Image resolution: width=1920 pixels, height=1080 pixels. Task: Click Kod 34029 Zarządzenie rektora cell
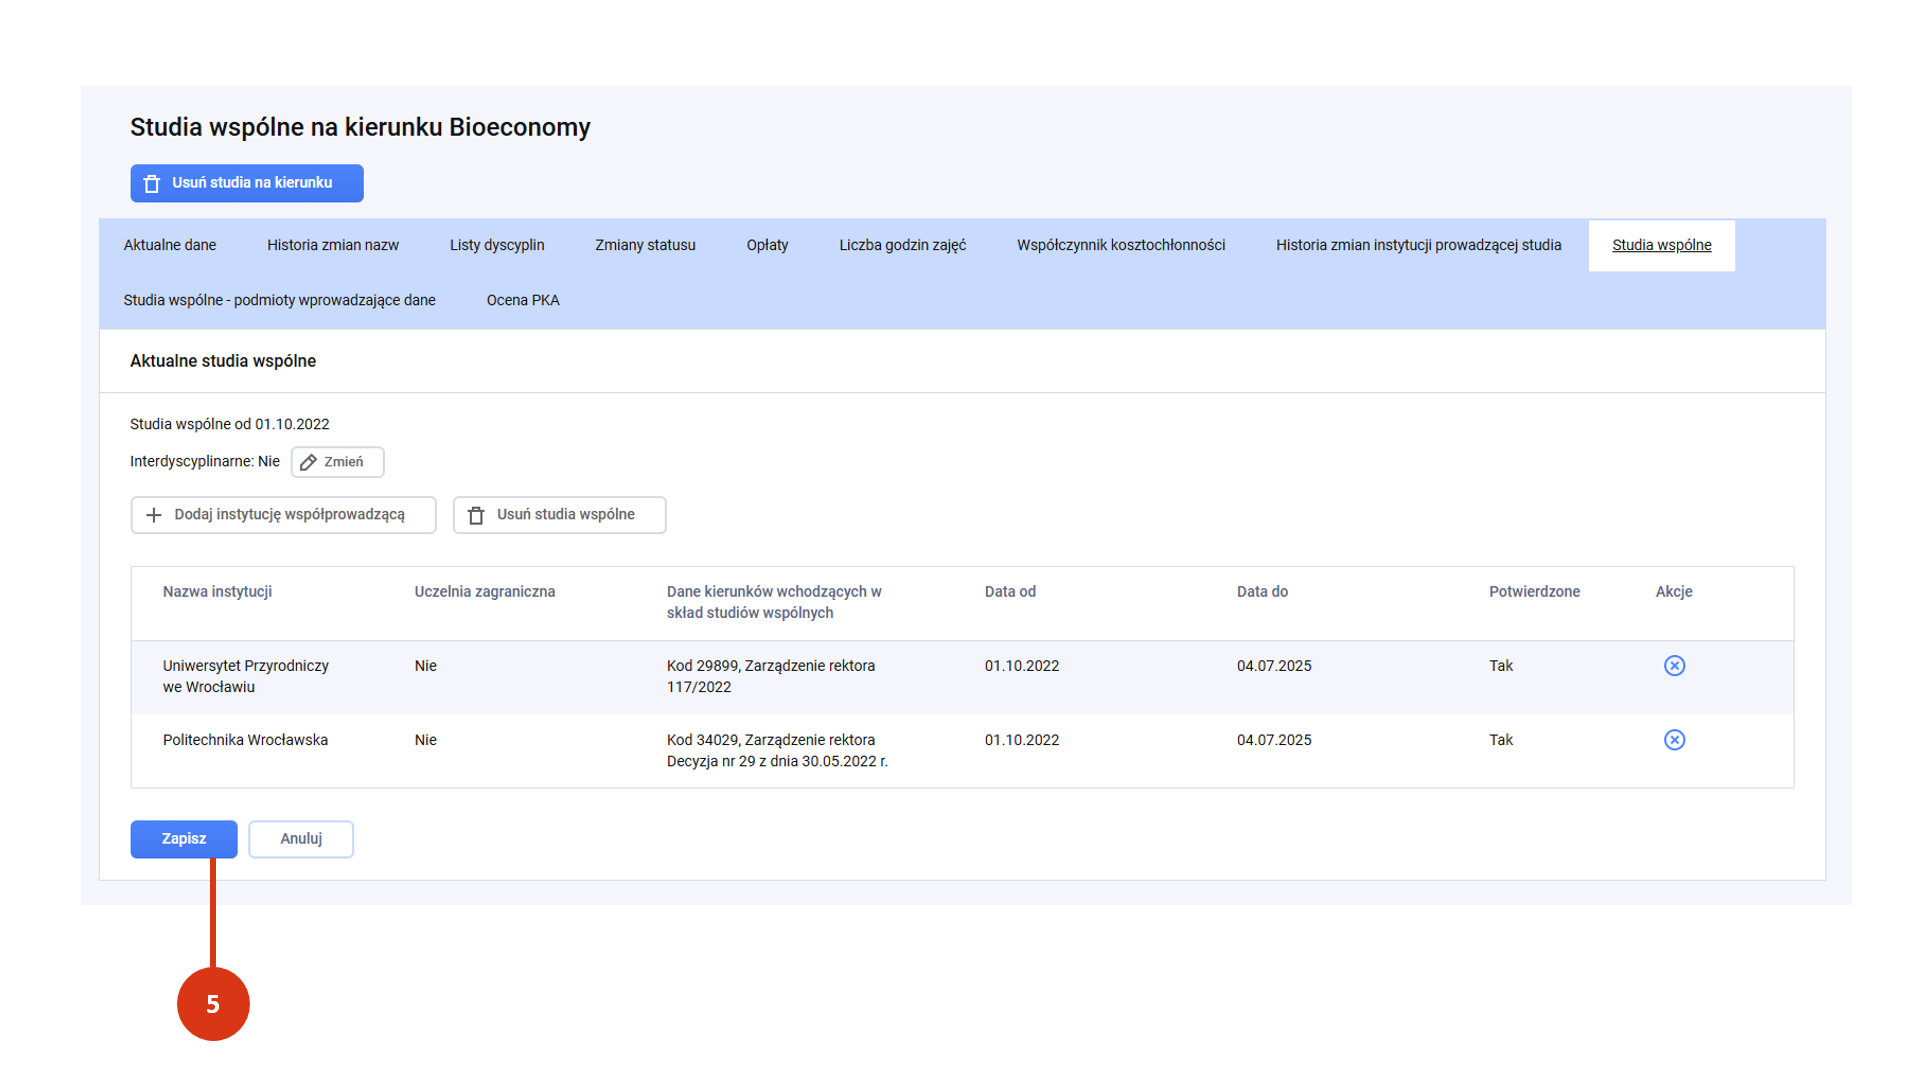point(777,751)
